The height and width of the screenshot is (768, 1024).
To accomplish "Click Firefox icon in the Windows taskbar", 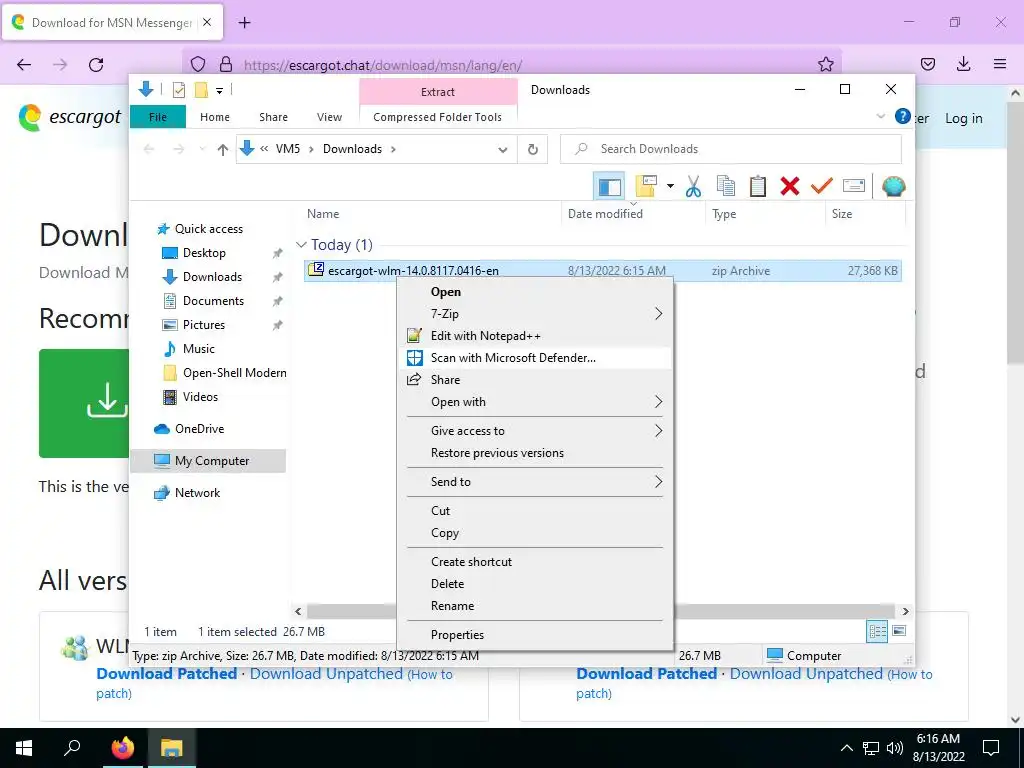I will click(122, 748).
